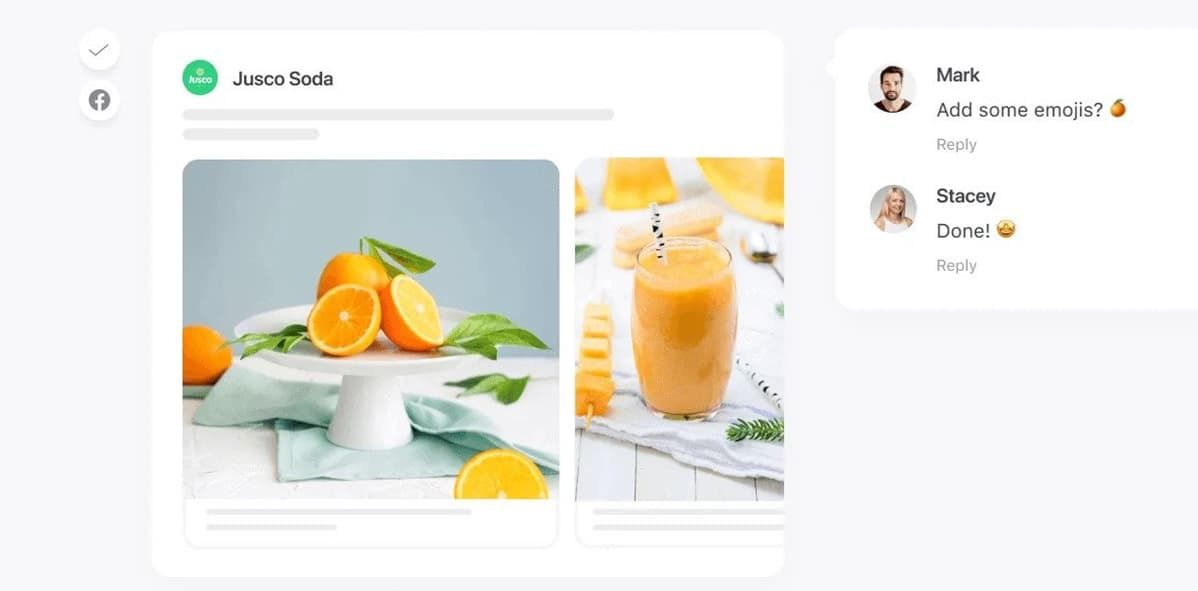This screenshot has width=1198, height=591.
Task: Reply to Mark's comment
Action: (956, 144)
